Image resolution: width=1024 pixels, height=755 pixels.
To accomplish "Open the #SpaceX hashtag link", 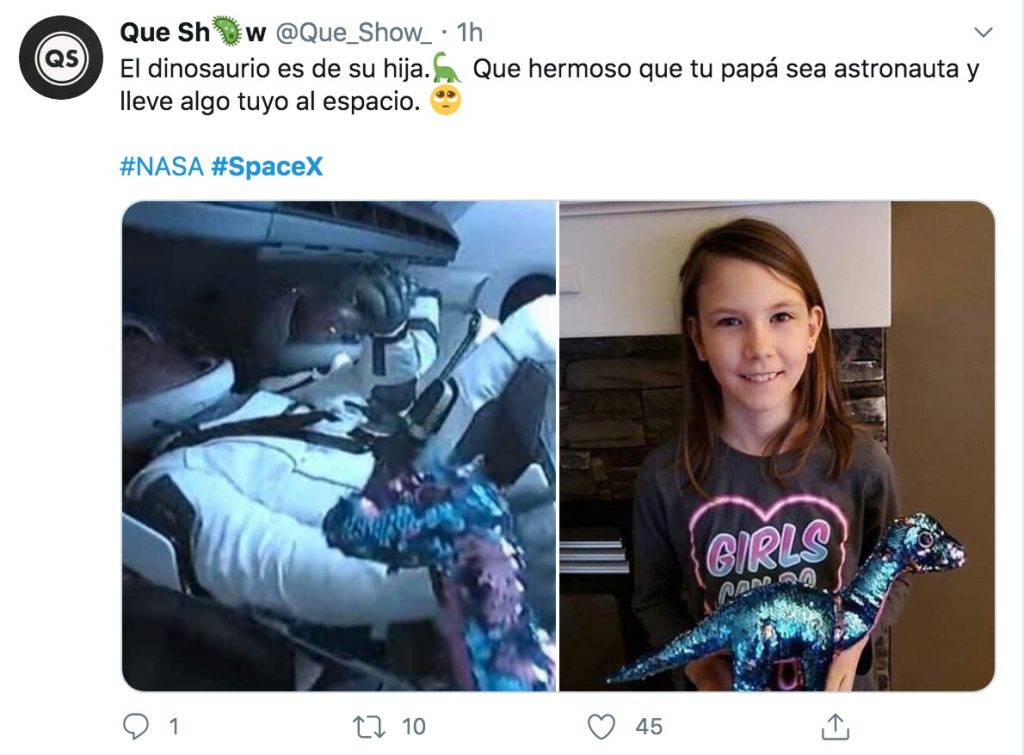I will point(267,167).
